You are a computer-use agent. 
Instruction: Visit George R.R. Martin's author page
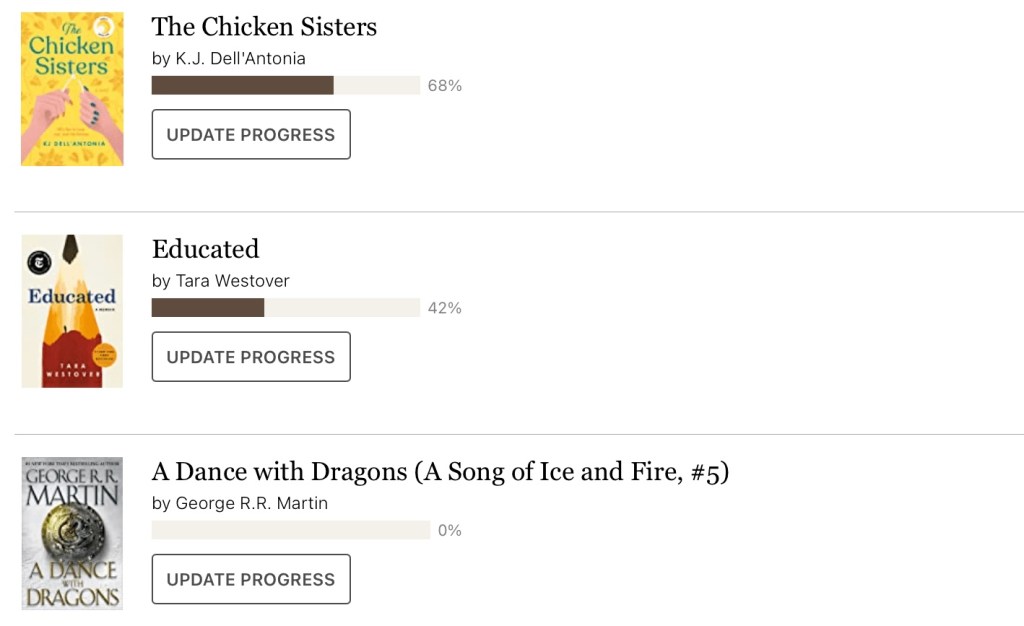tap(251, 503)
